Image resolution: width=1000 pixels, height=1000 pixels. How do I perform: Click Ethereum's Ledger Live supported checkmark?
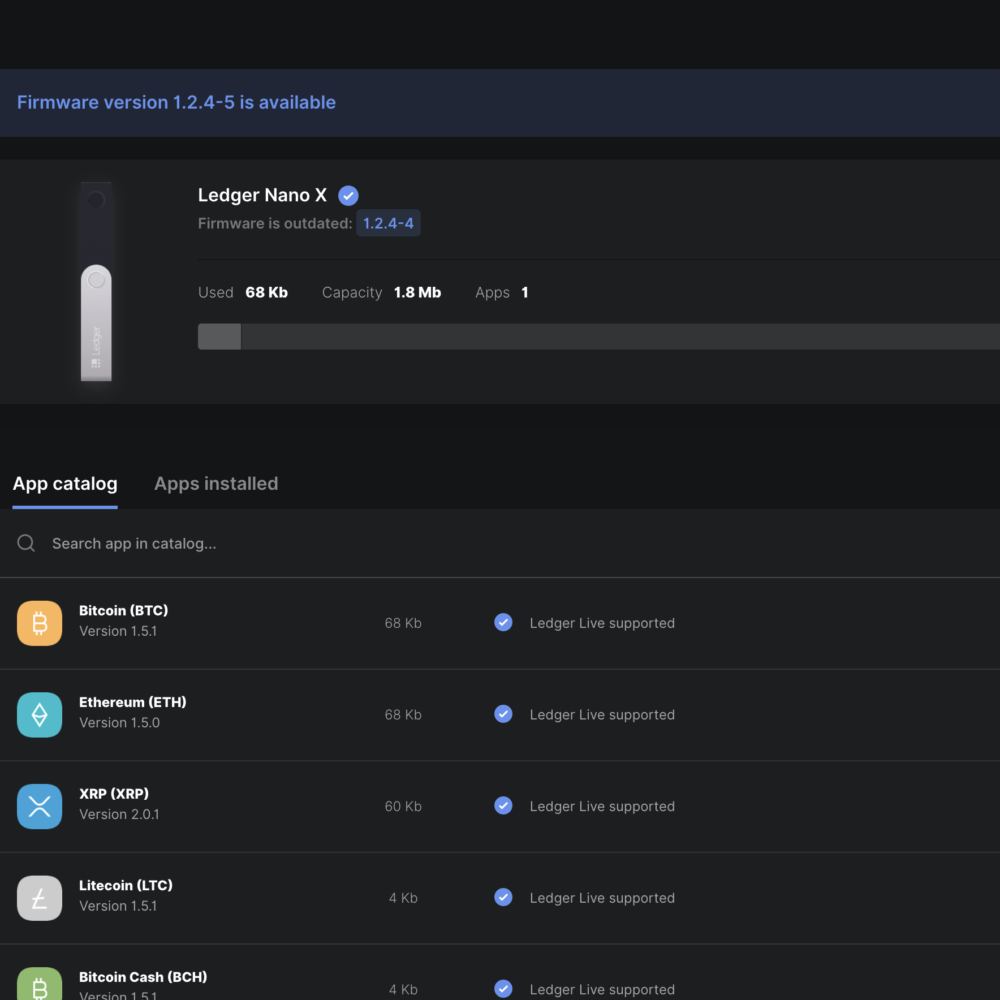[x=503, y=714]
